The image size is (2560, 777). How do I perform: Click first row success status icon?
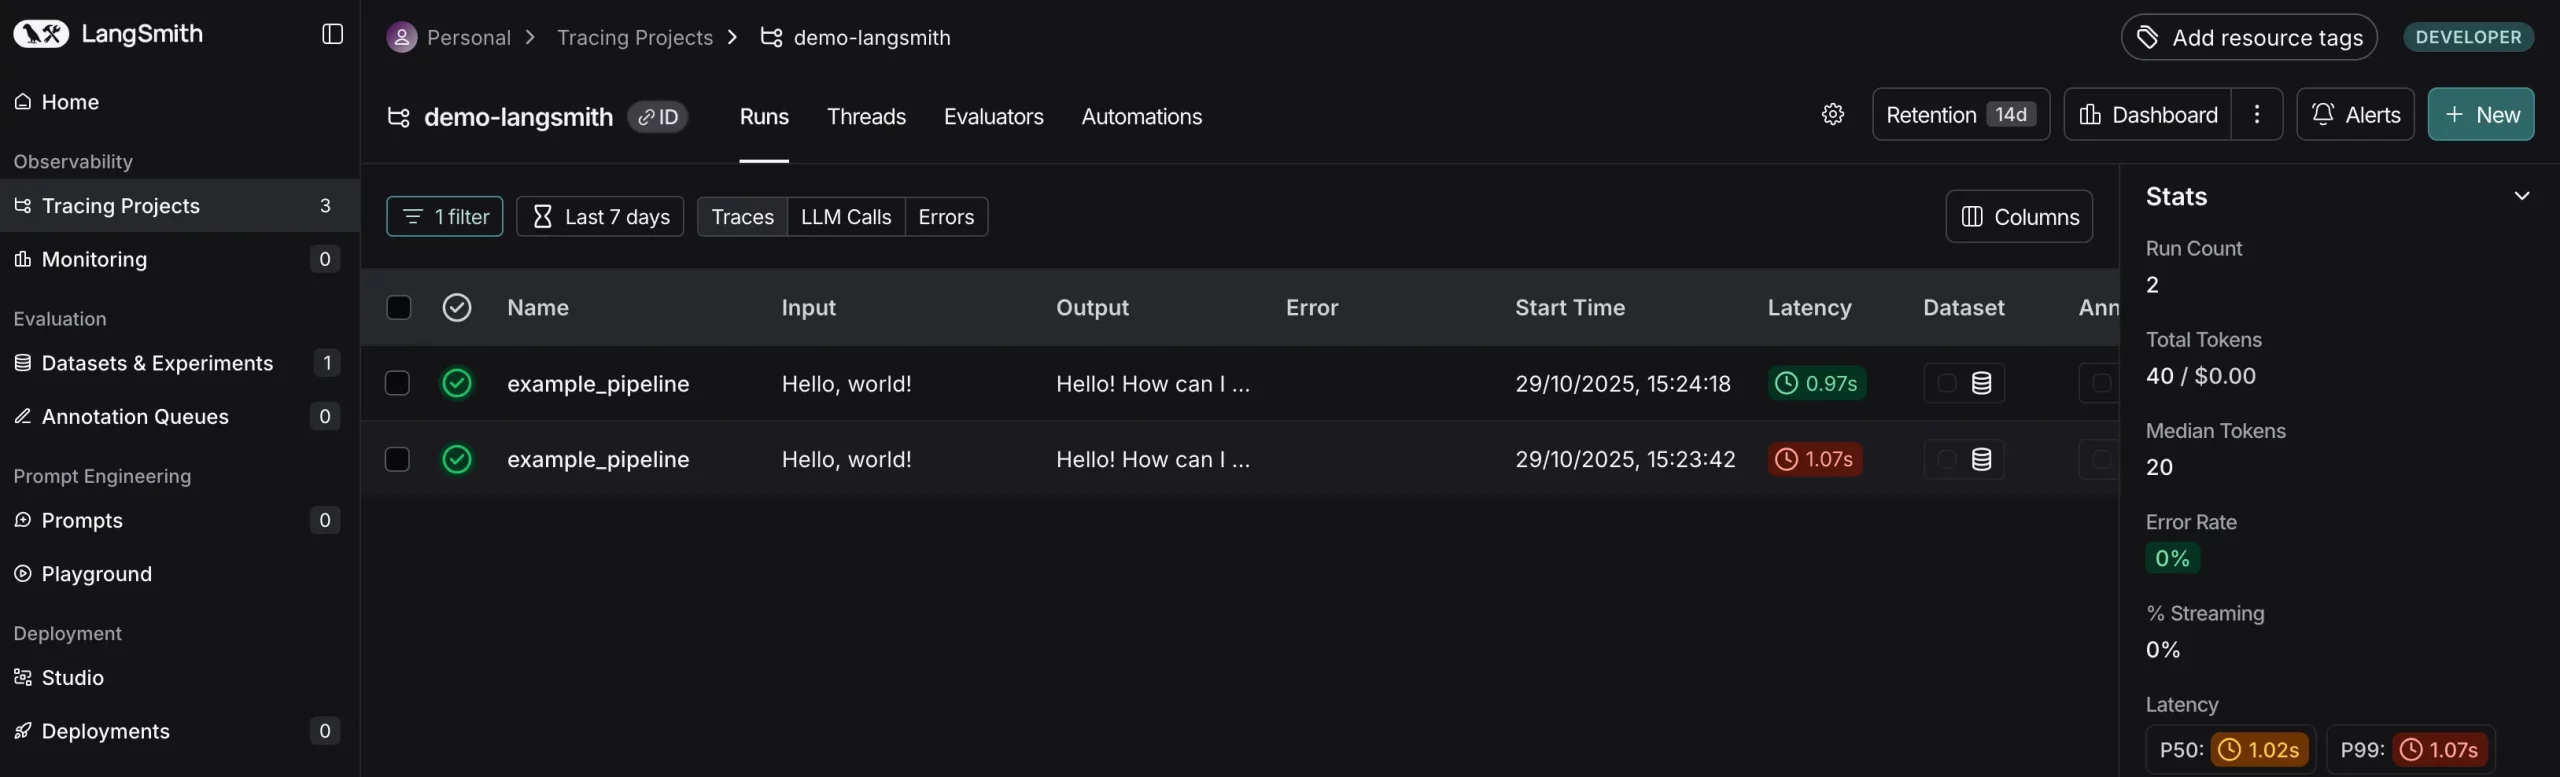[x=457, y=383]
